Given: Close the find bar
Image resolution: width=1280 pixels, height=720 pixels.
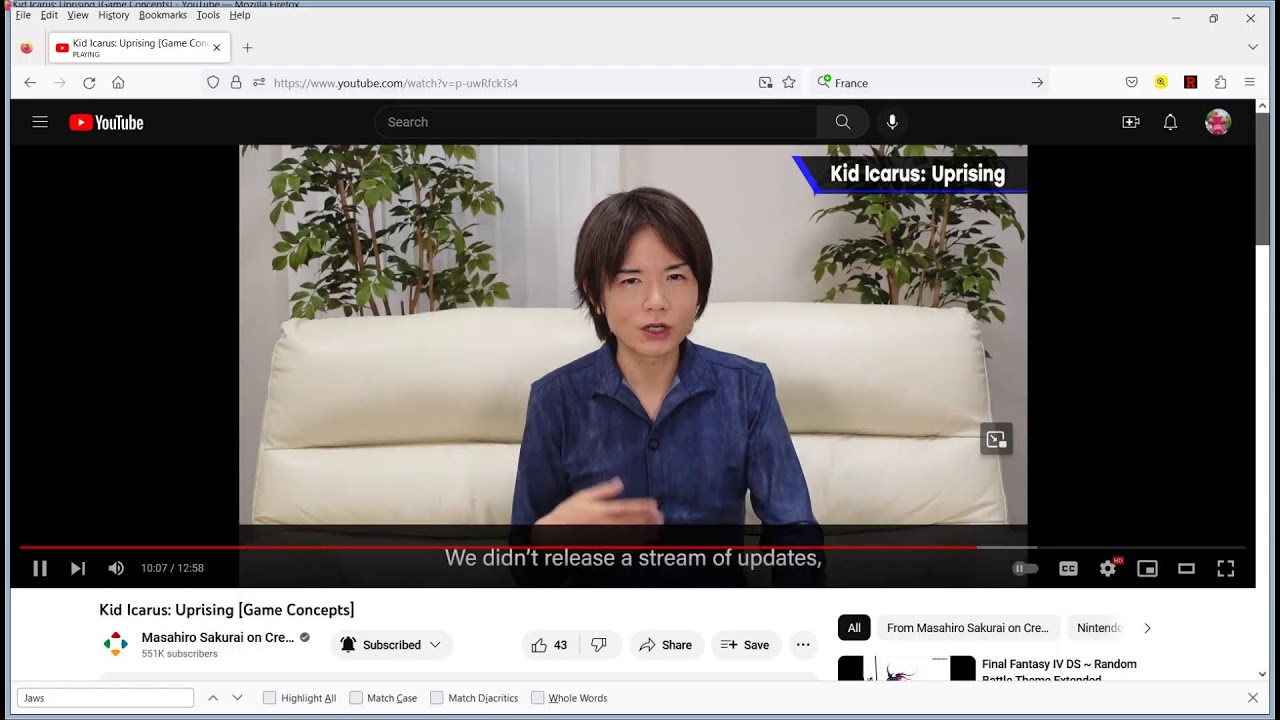Looking at the screenshot, I should tap(1253, 698).
